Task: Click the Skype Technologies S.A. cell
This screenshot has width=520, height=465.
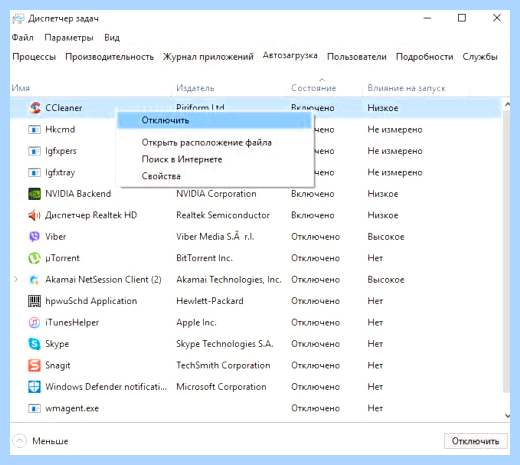Action: [225, 344]
